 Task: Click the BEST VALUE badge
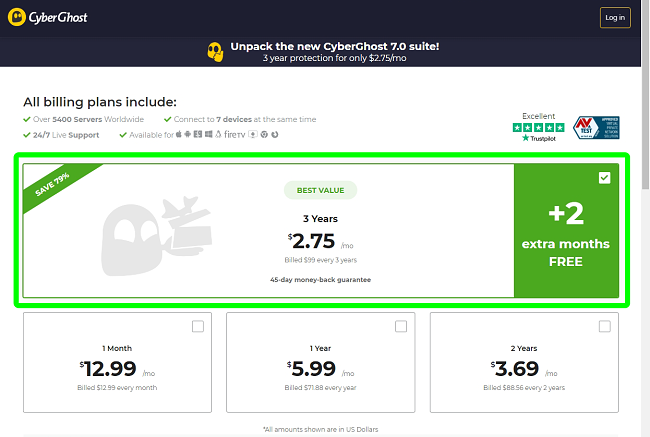click(320, 190)
